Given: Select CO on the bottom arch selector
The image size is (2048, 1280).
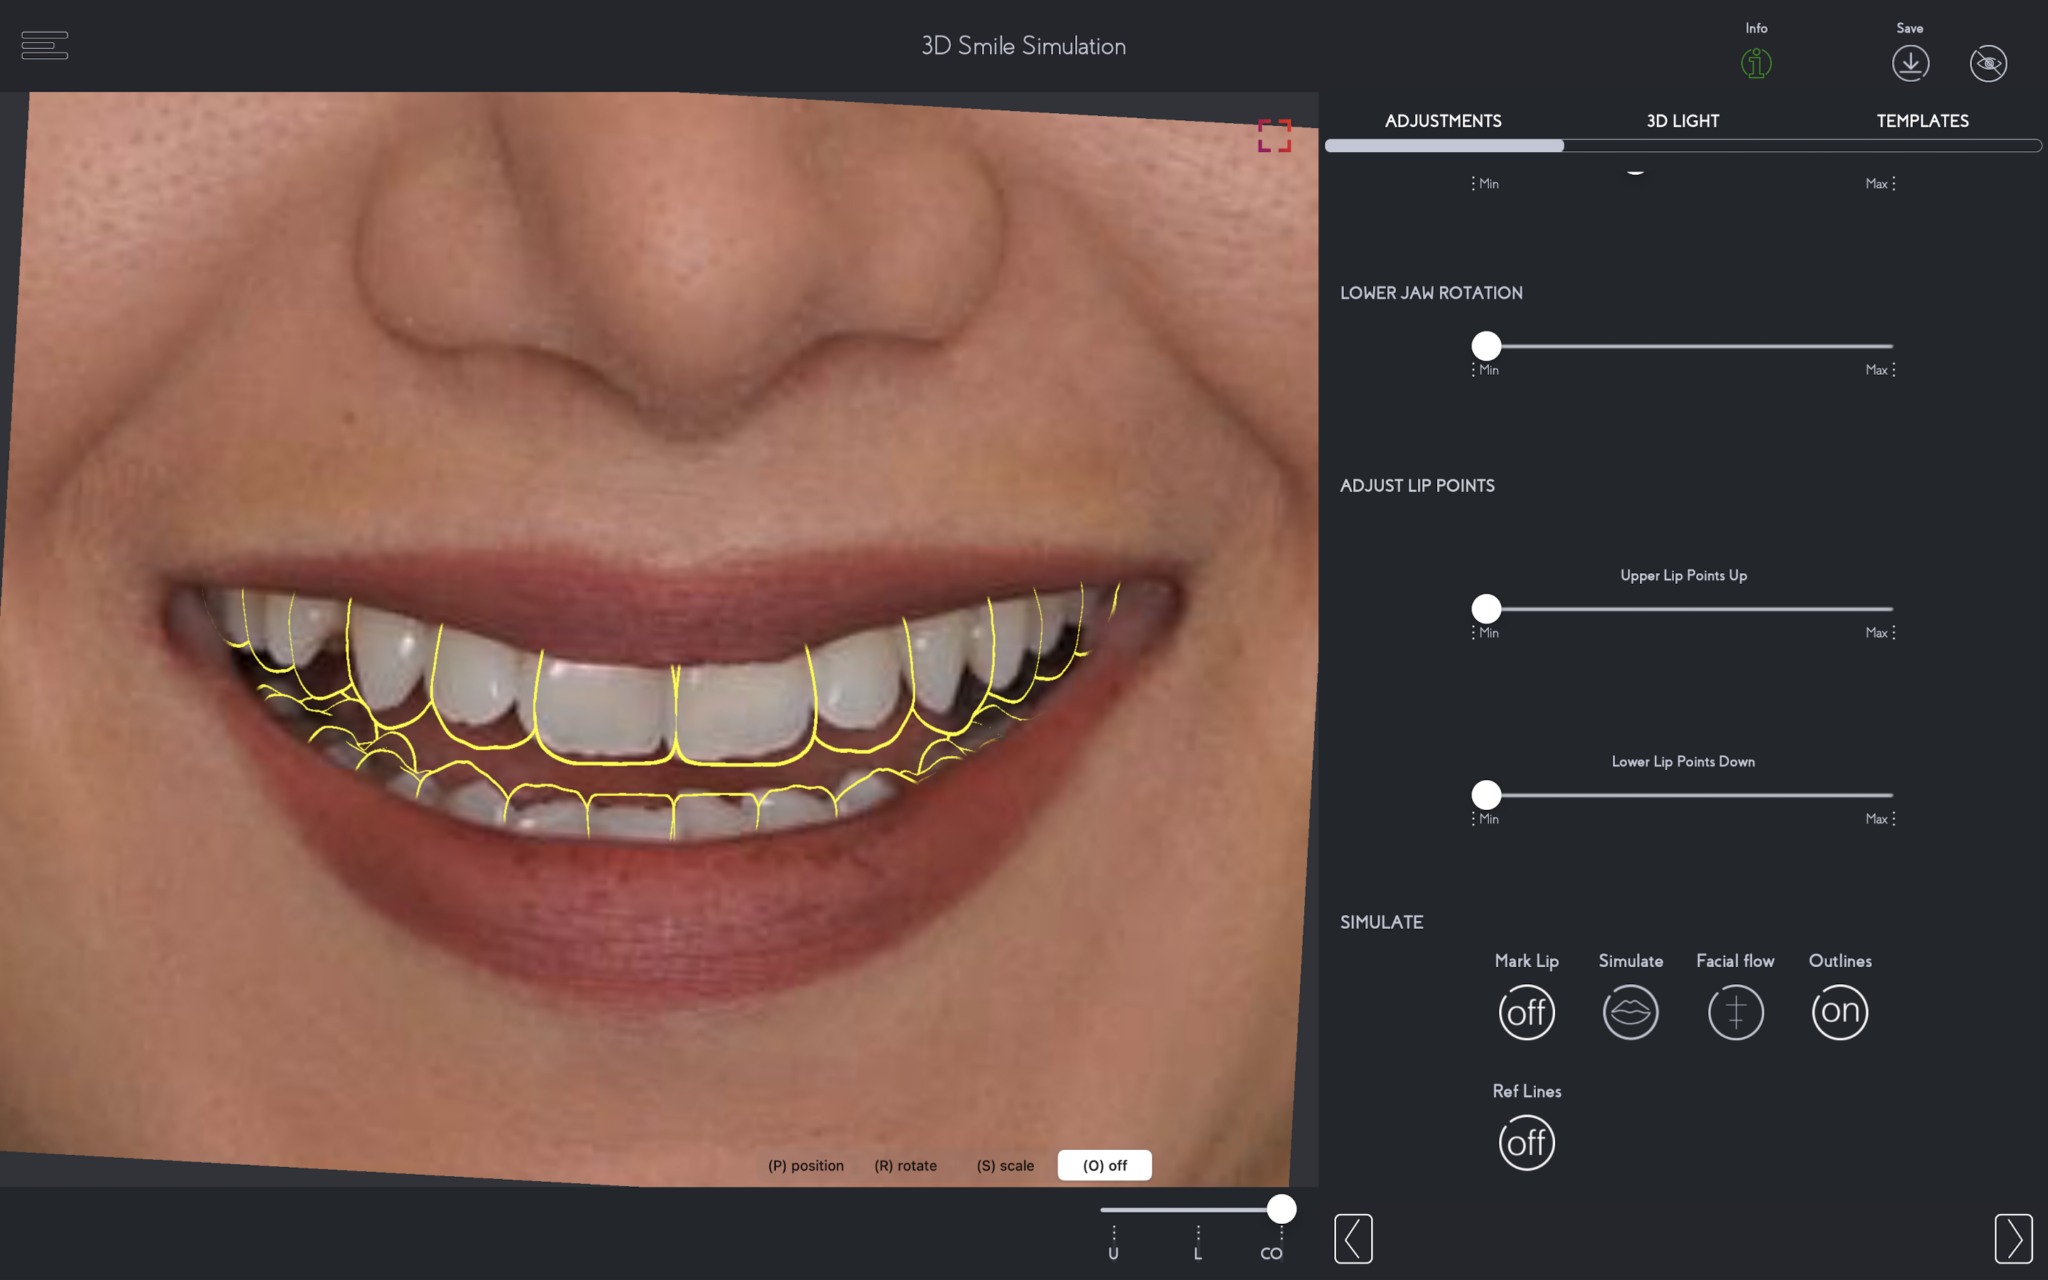Looking at the screenshot, I should click(1271, 1251).
